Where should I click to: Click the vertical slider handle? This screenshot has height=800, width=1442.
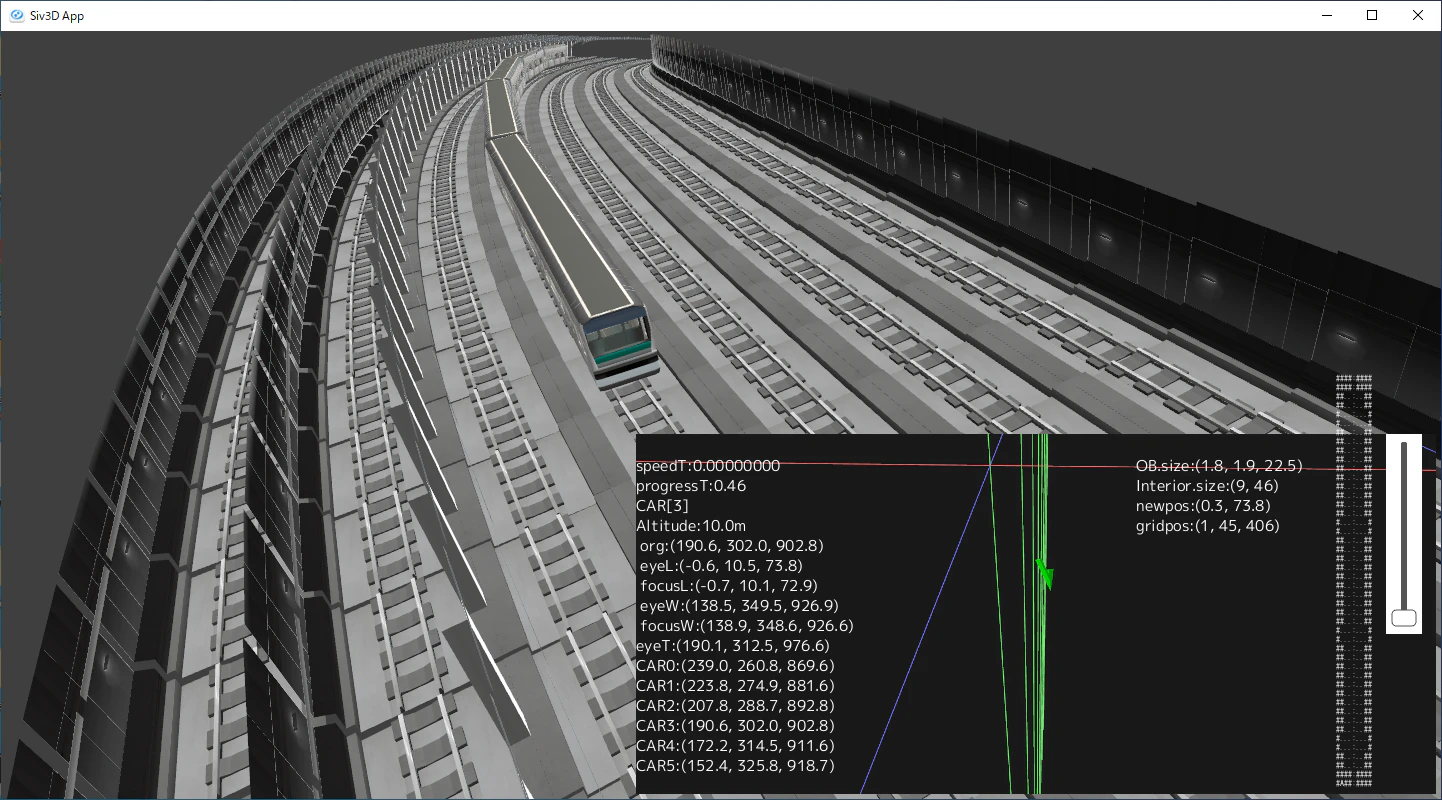point(1404,617)
